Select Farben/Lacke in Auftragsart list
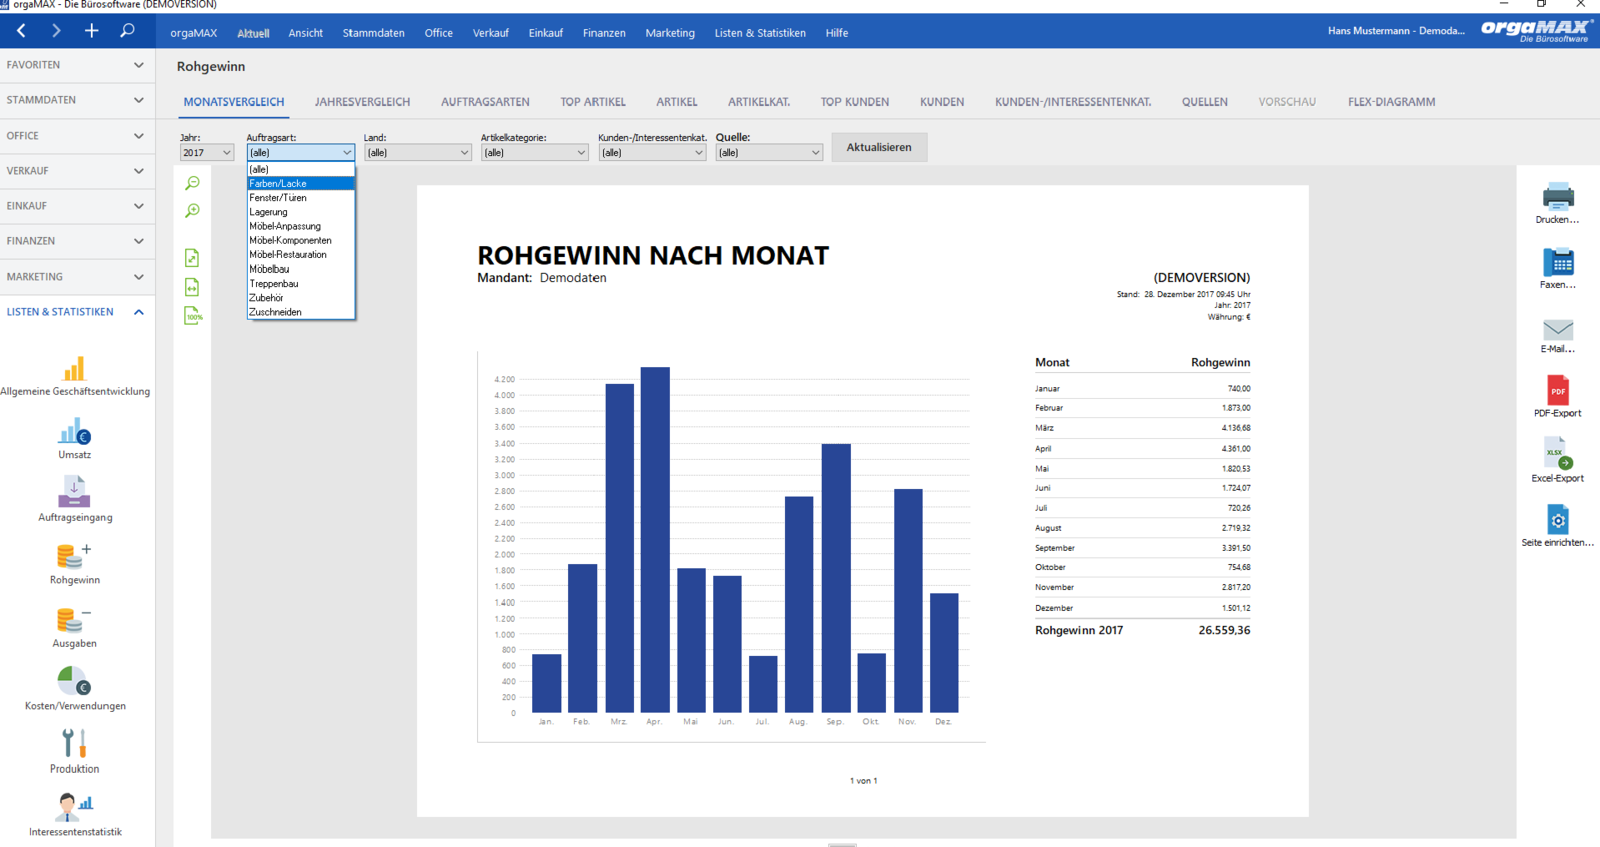The height and width of the screenshot is (847, 1600). pos(301,183)
